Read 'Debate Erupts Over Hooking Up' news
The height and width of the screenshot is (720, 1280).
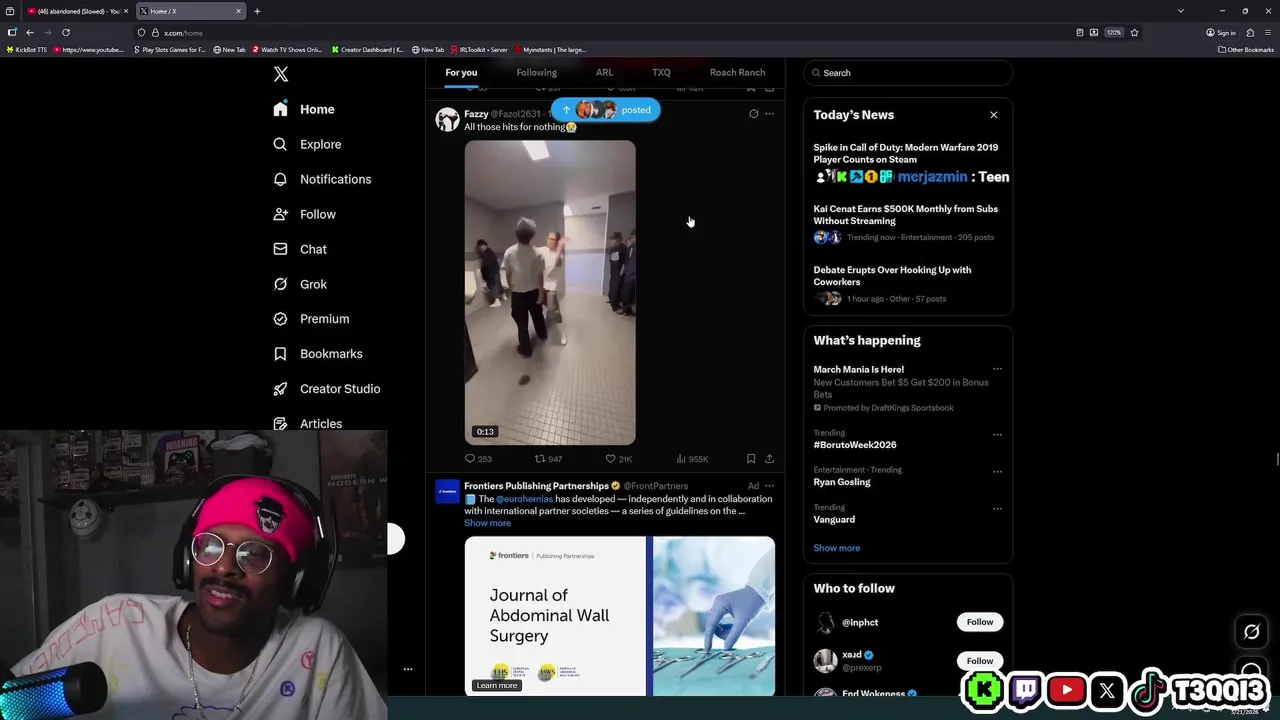click(x=892, y=276)
